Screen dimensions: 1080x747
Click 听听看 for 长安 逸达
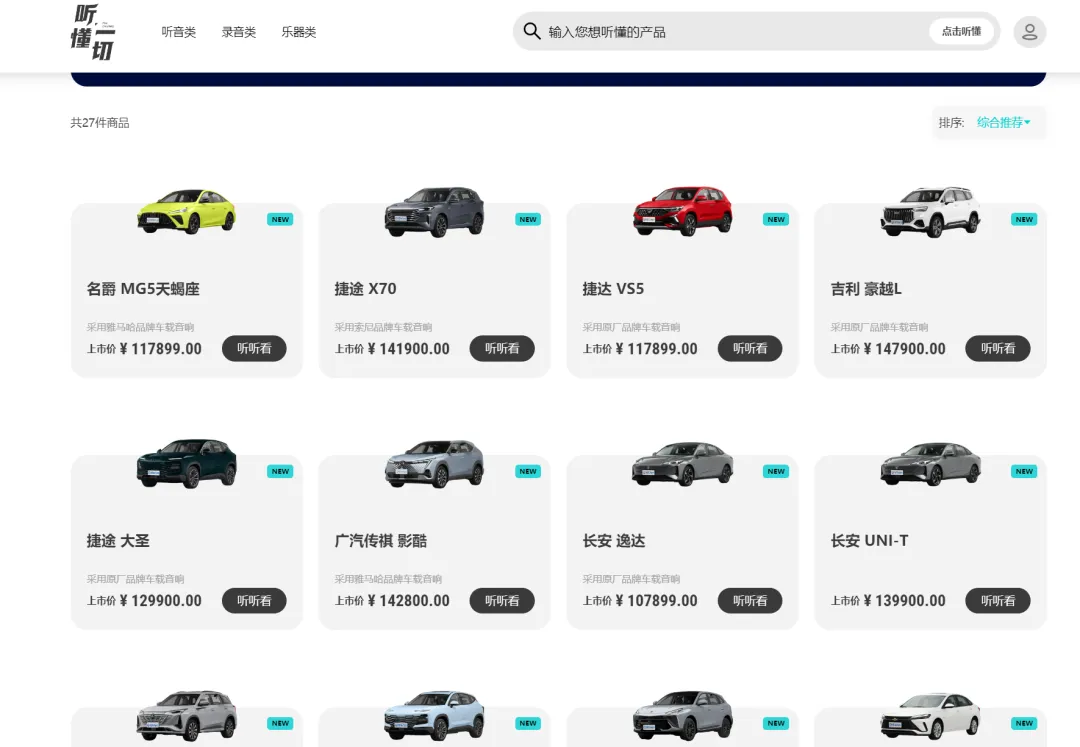[x=750, y=600]
